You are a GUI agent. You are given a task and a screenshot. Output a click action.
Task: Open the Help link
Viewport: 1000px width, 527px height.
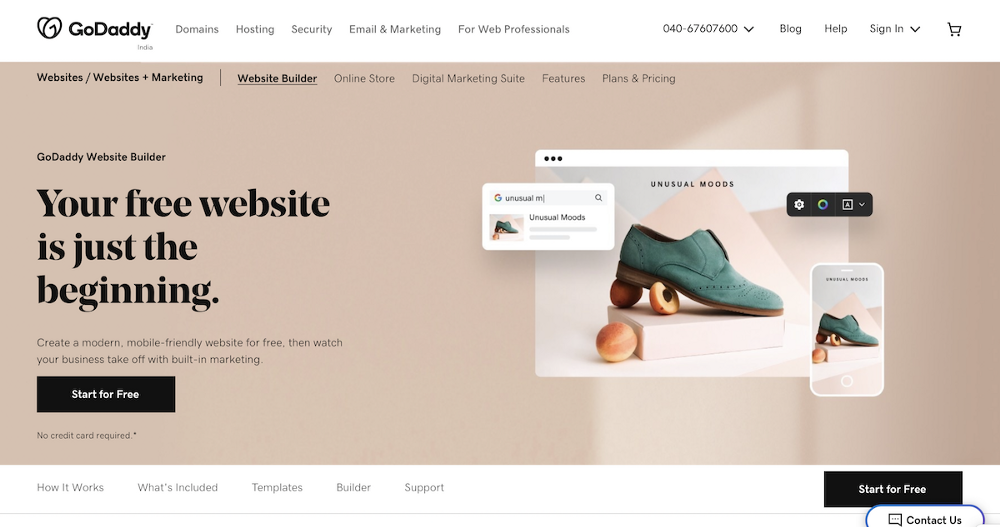point(835,29)
